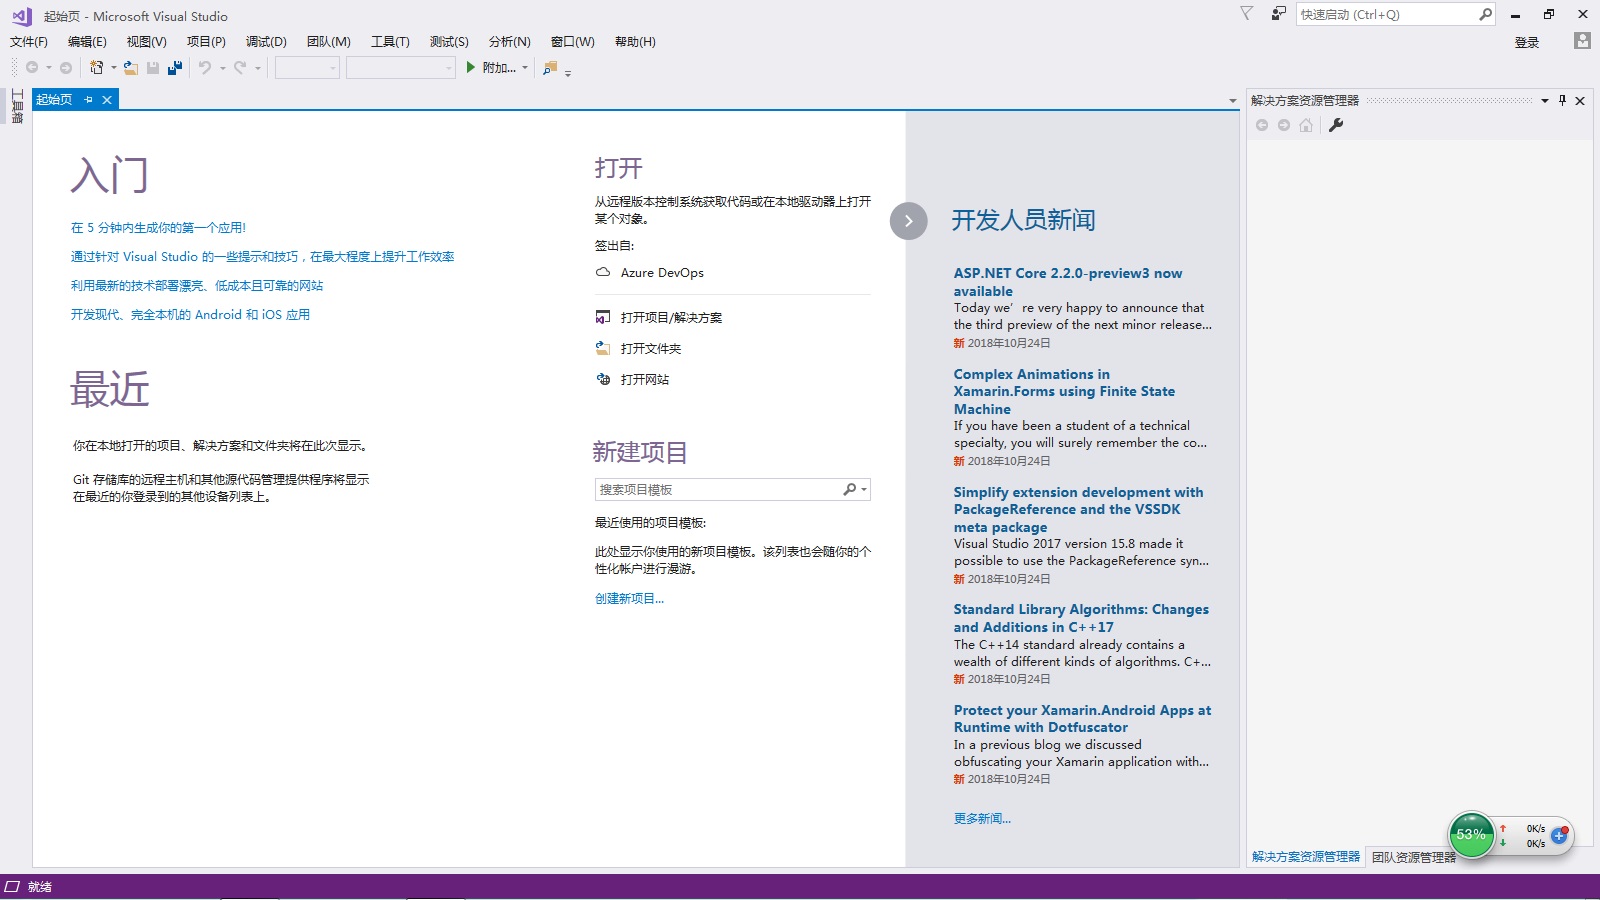Open the 编辑(E) menu
The width and height of the screenshot is (1600, 900).
click(x=87, y=41)
